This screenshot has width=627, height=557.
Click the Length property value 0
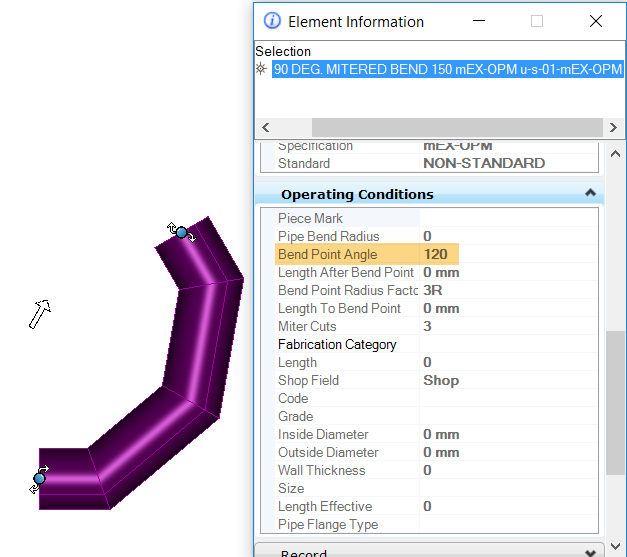(427, 362)
